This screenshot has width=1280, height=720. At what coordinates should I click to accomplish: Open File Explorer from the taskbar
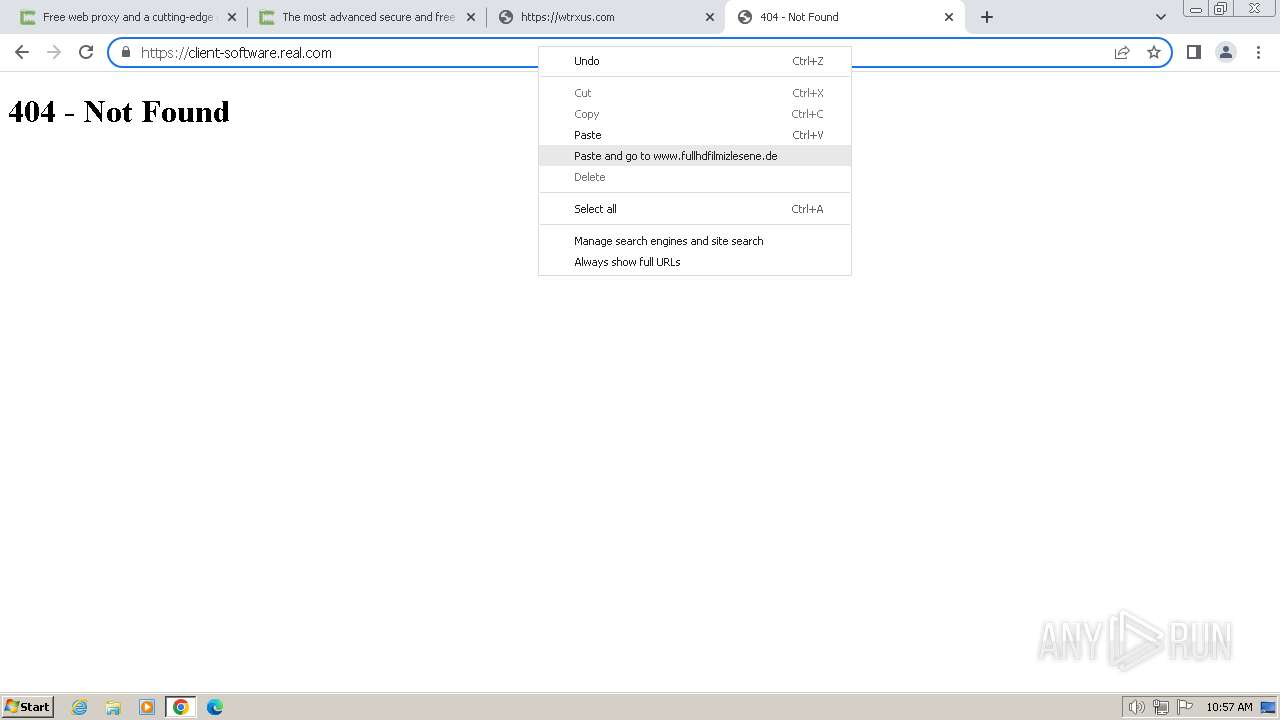tap(113, 707)
